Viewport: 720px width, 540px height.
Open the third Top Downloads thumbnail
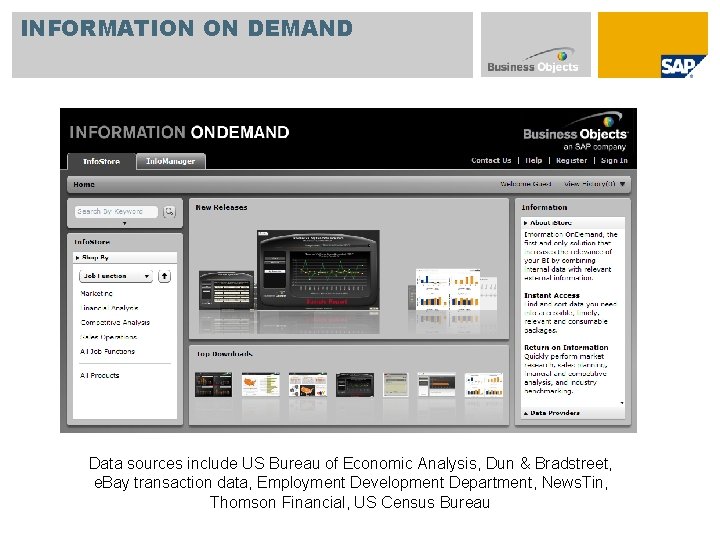click(x=308, y=385)
